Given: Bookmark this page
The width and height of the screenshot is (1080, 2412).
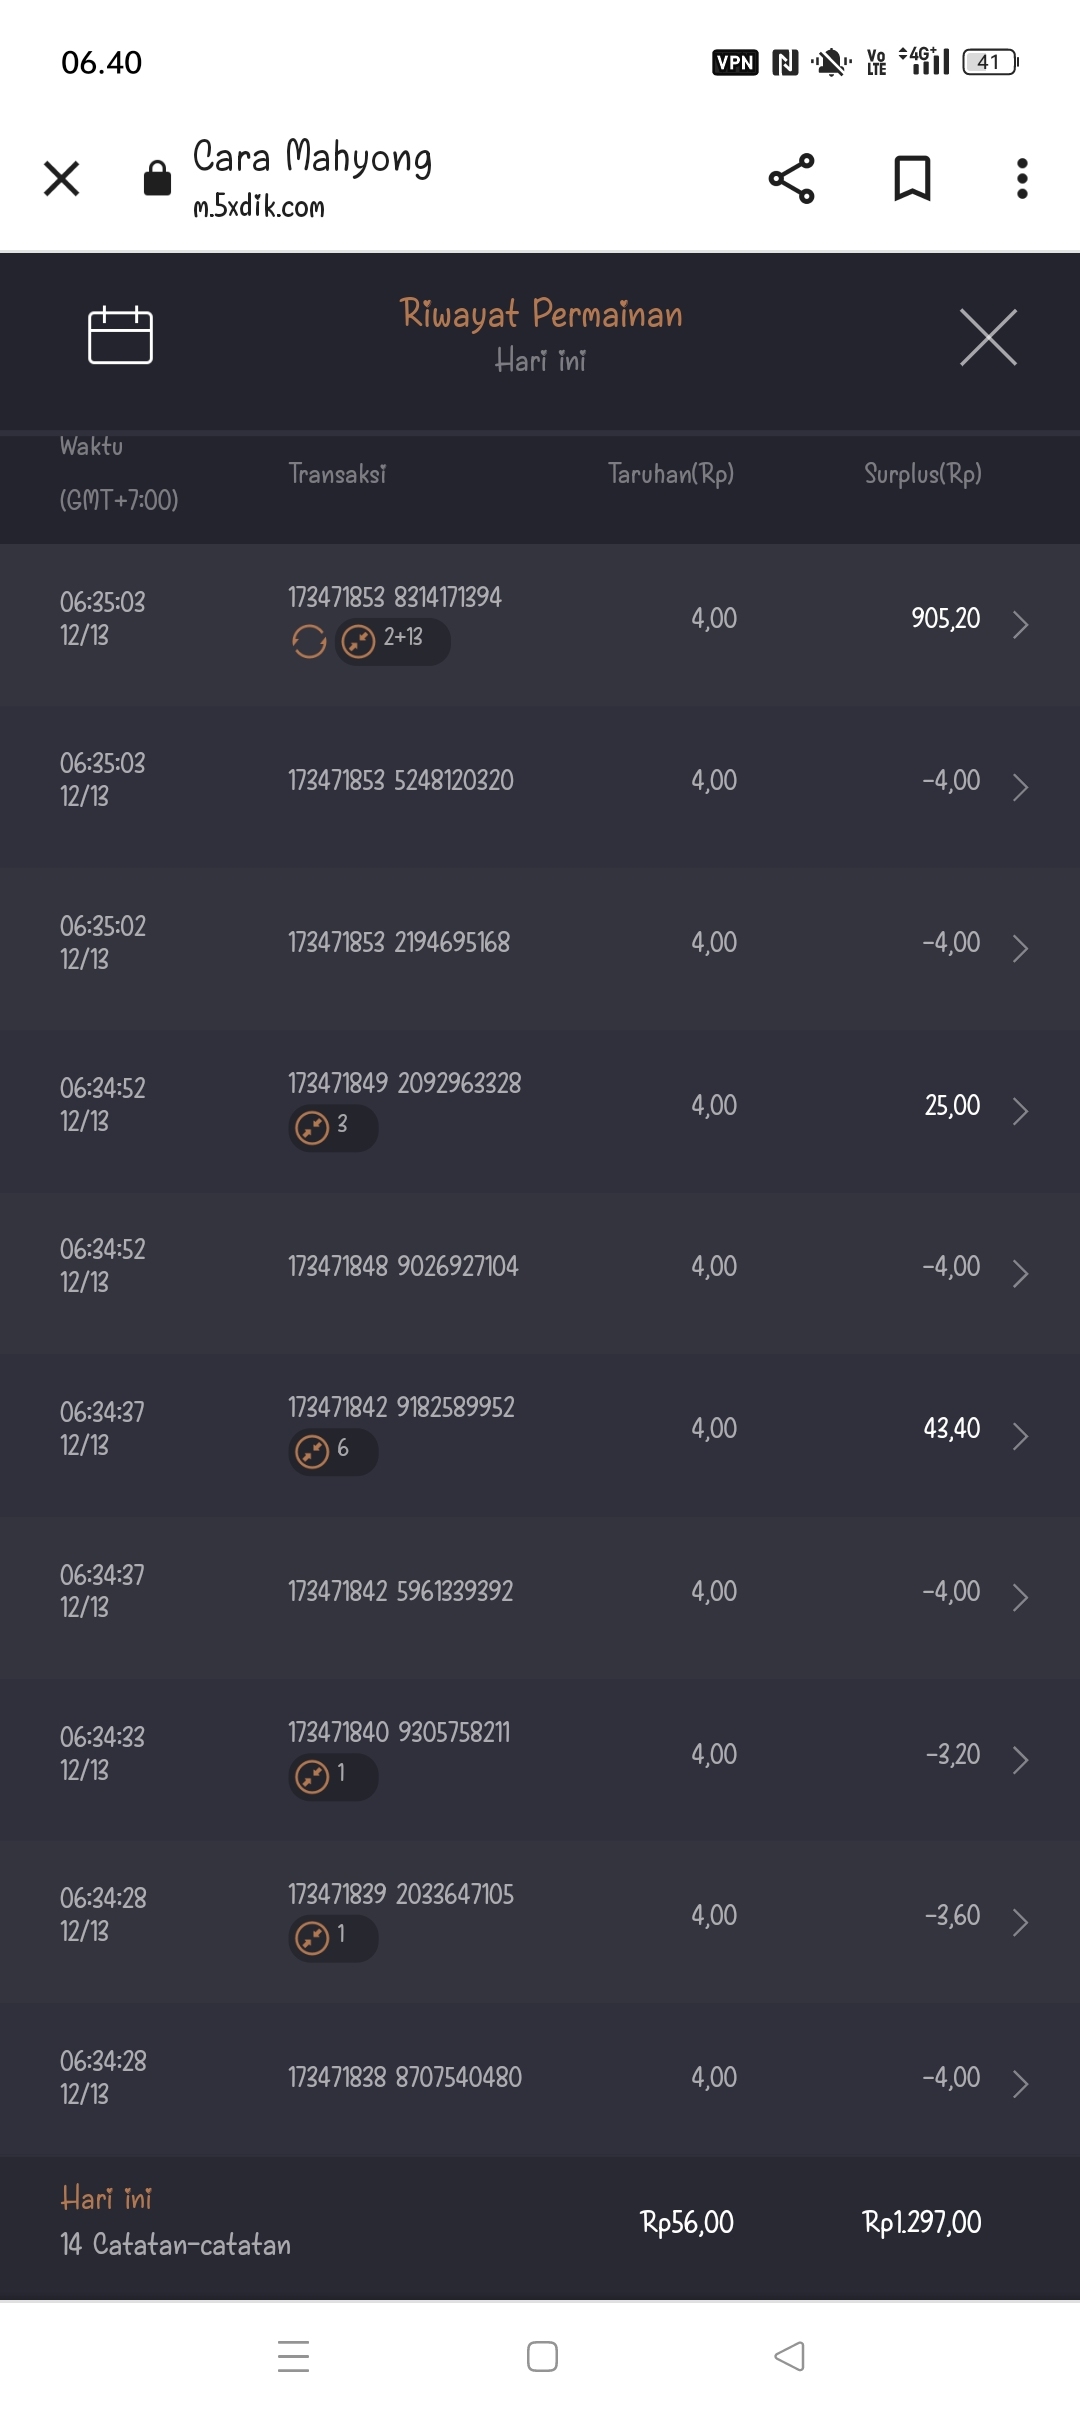Looking at the screenshot, I should point(912,179).
